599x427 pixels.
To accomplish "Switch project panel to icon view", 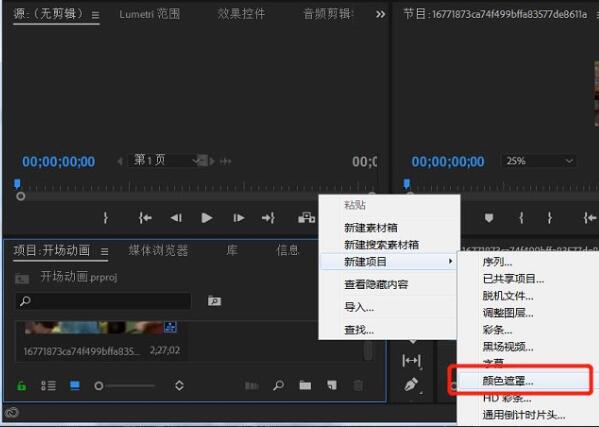I will (75, 386).
